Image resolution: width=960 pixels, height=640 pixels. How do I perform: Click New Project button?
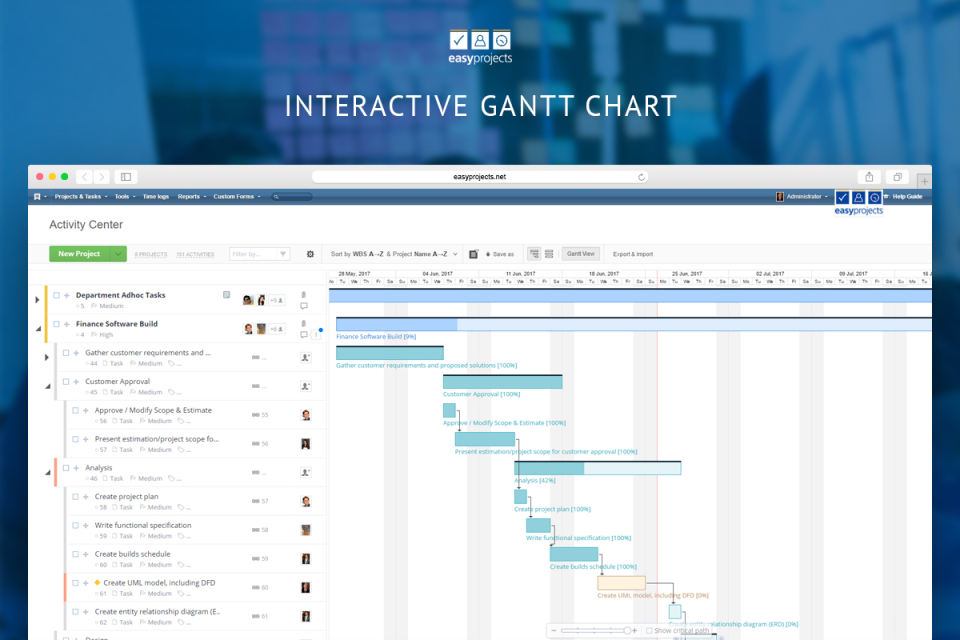click(80, 254)
